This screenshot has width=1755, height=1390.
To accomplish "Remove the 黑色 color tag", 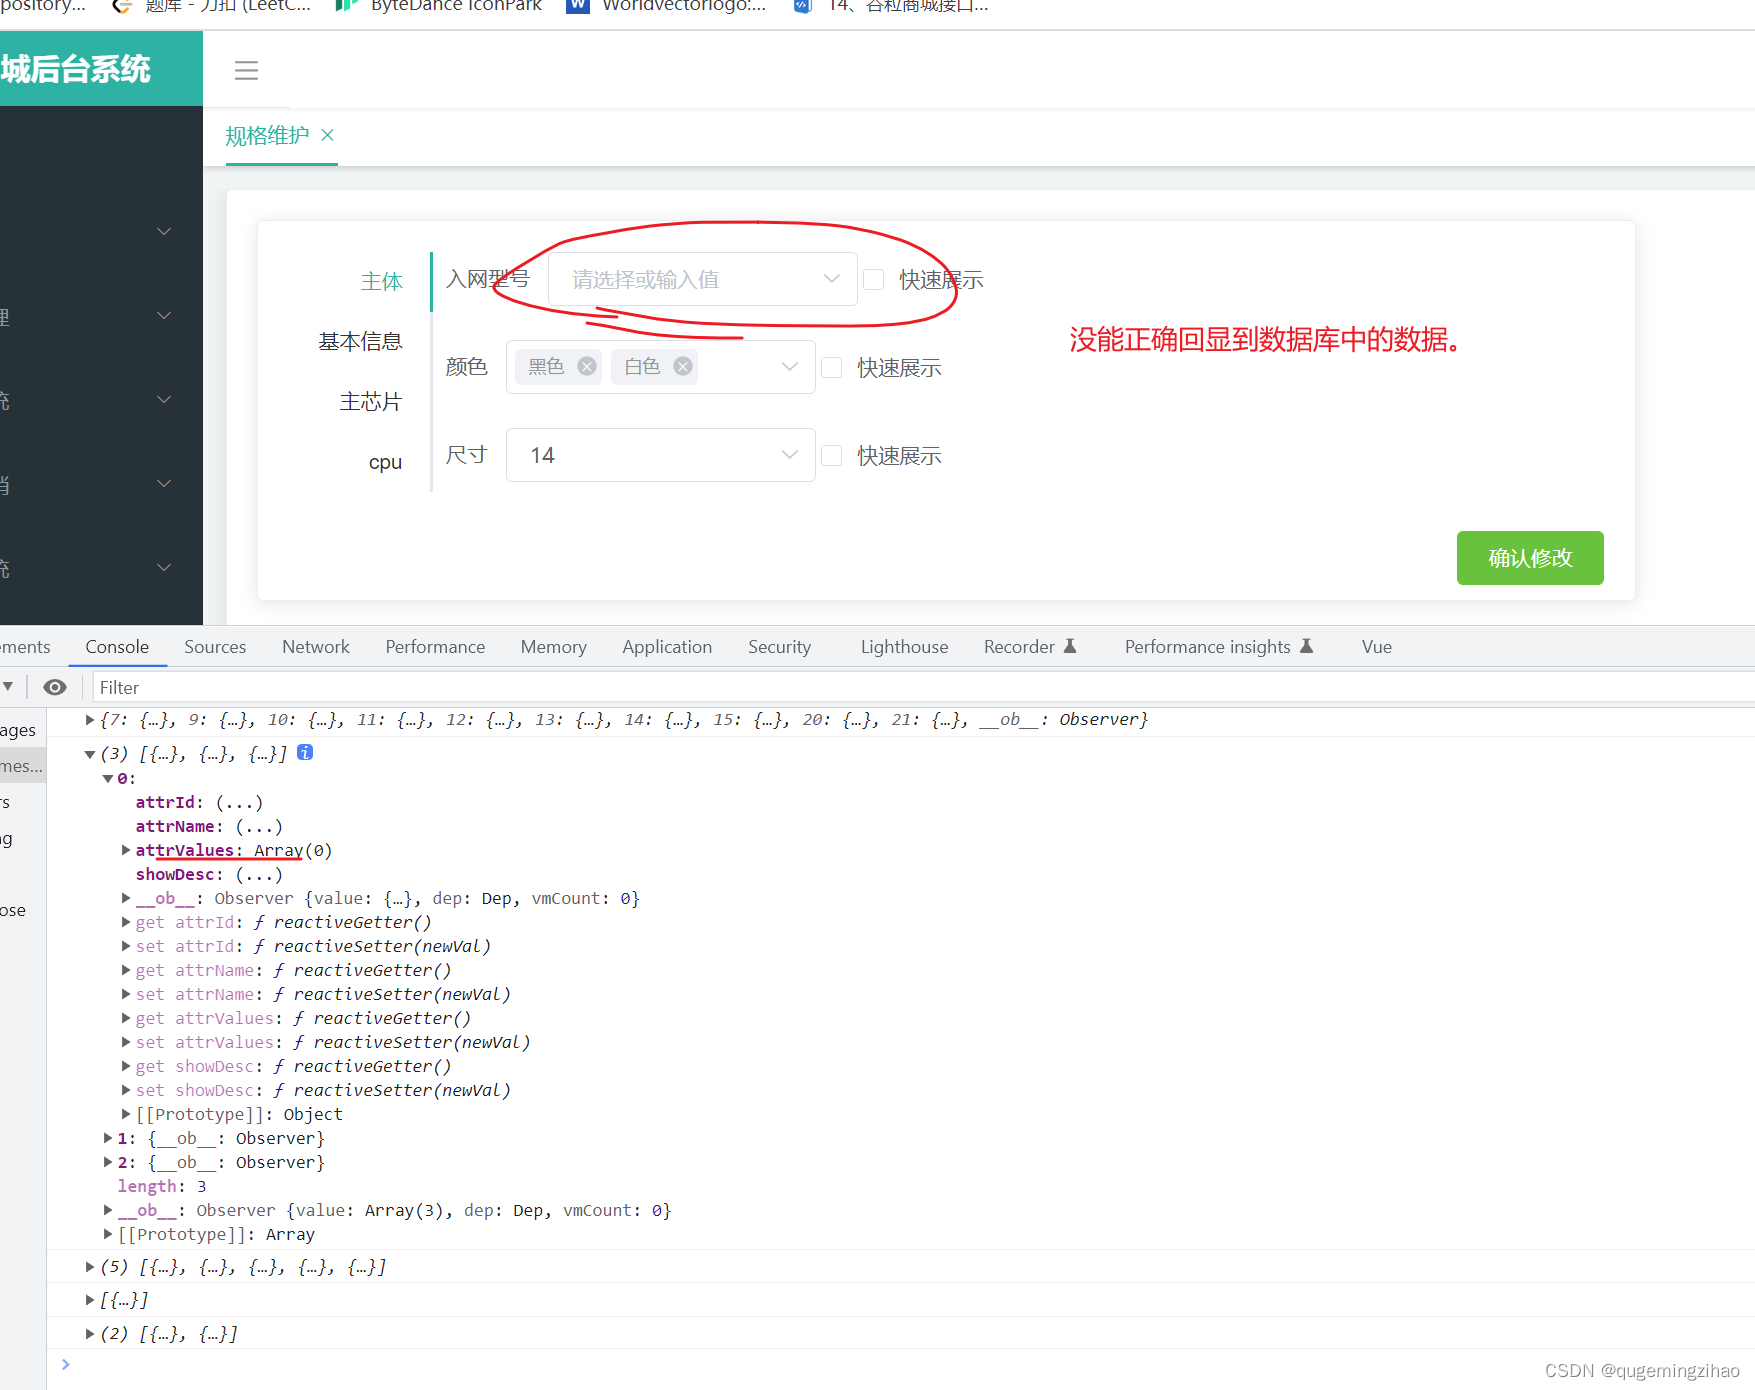I will point(587,366).
